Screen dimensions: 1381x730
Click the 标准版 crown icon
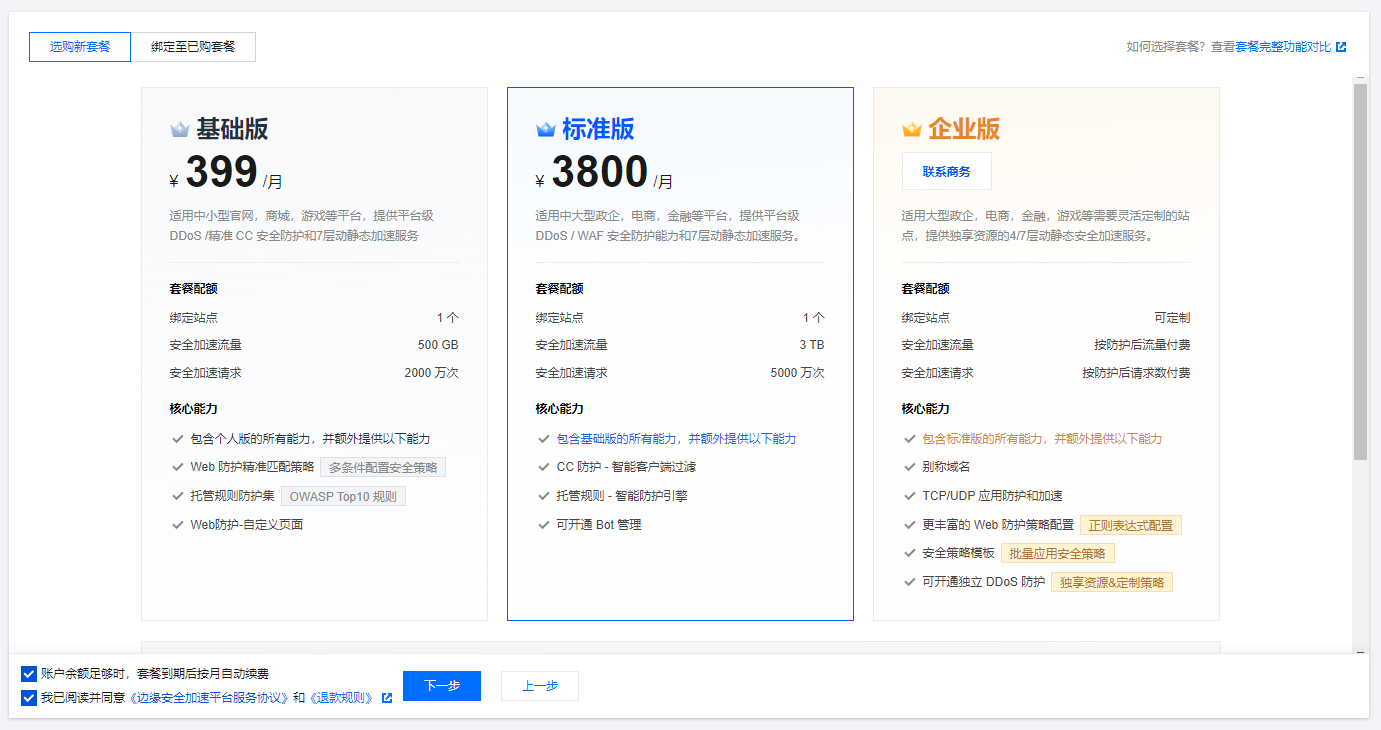pos(546,129)
